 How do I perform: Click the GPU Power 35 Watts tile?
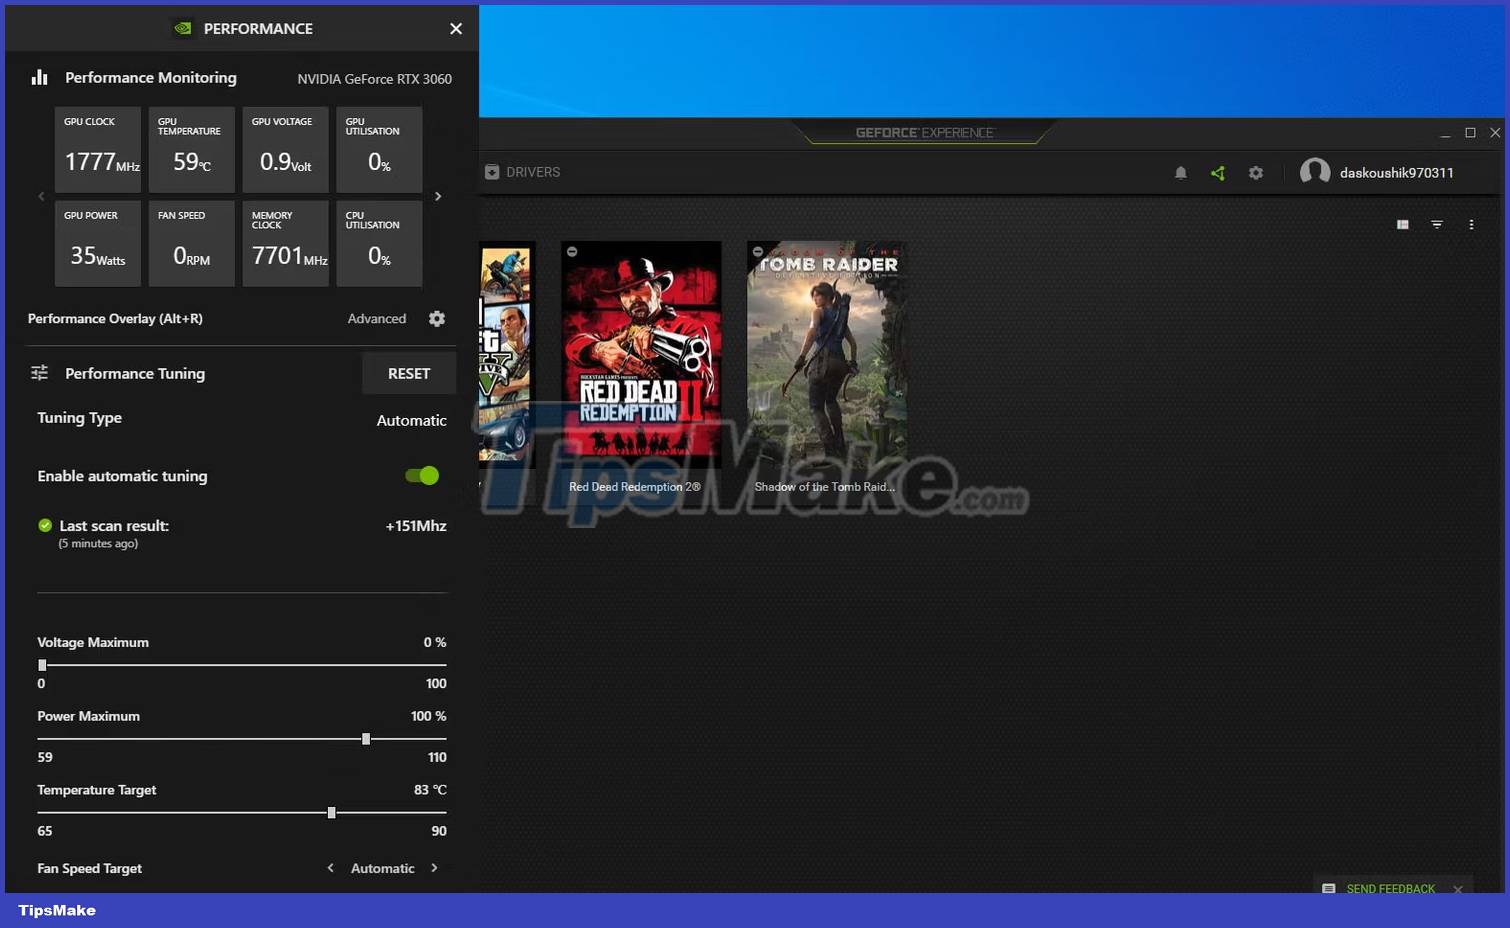[98, 244]
